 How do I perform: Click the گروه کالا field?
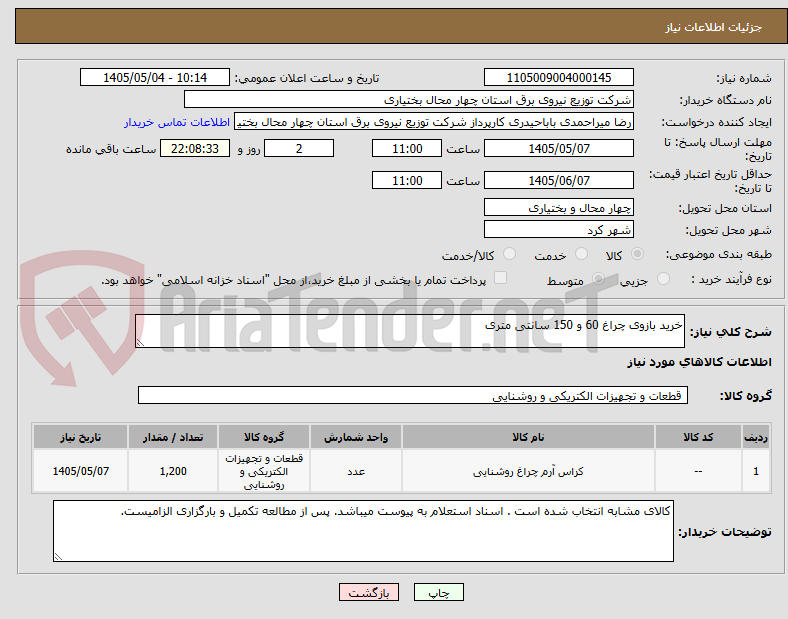point(413,395)
